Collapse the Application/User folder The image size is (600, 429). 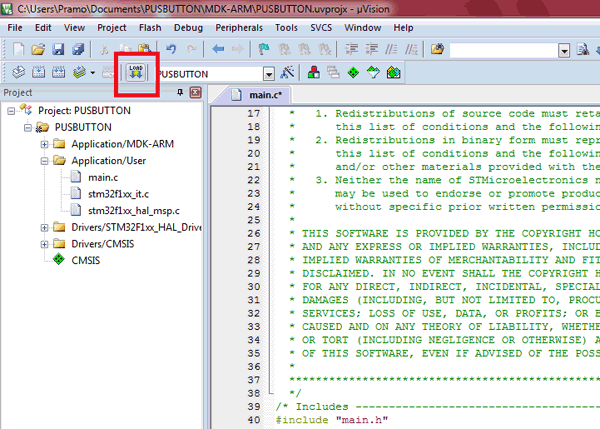tap(45, 160)
